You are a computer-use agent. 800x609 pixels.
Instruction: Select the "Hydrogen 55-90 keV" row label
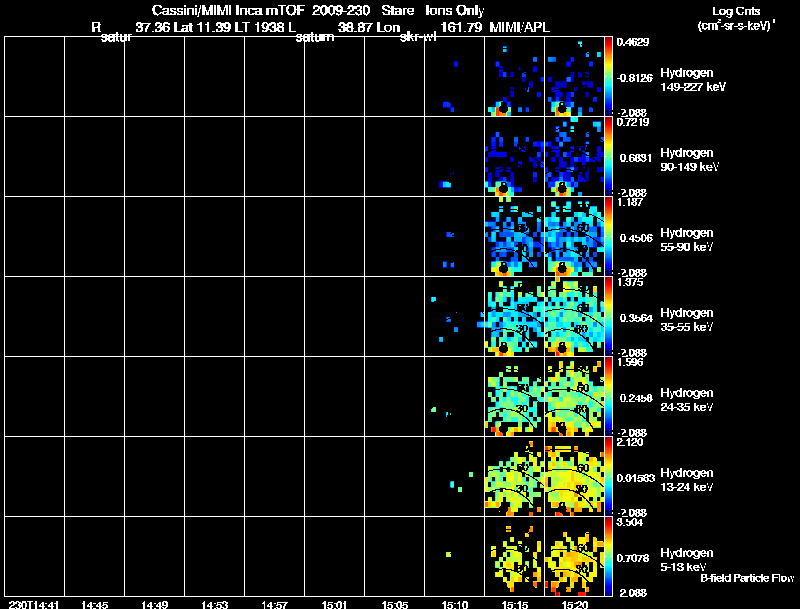tap(687, 240)
